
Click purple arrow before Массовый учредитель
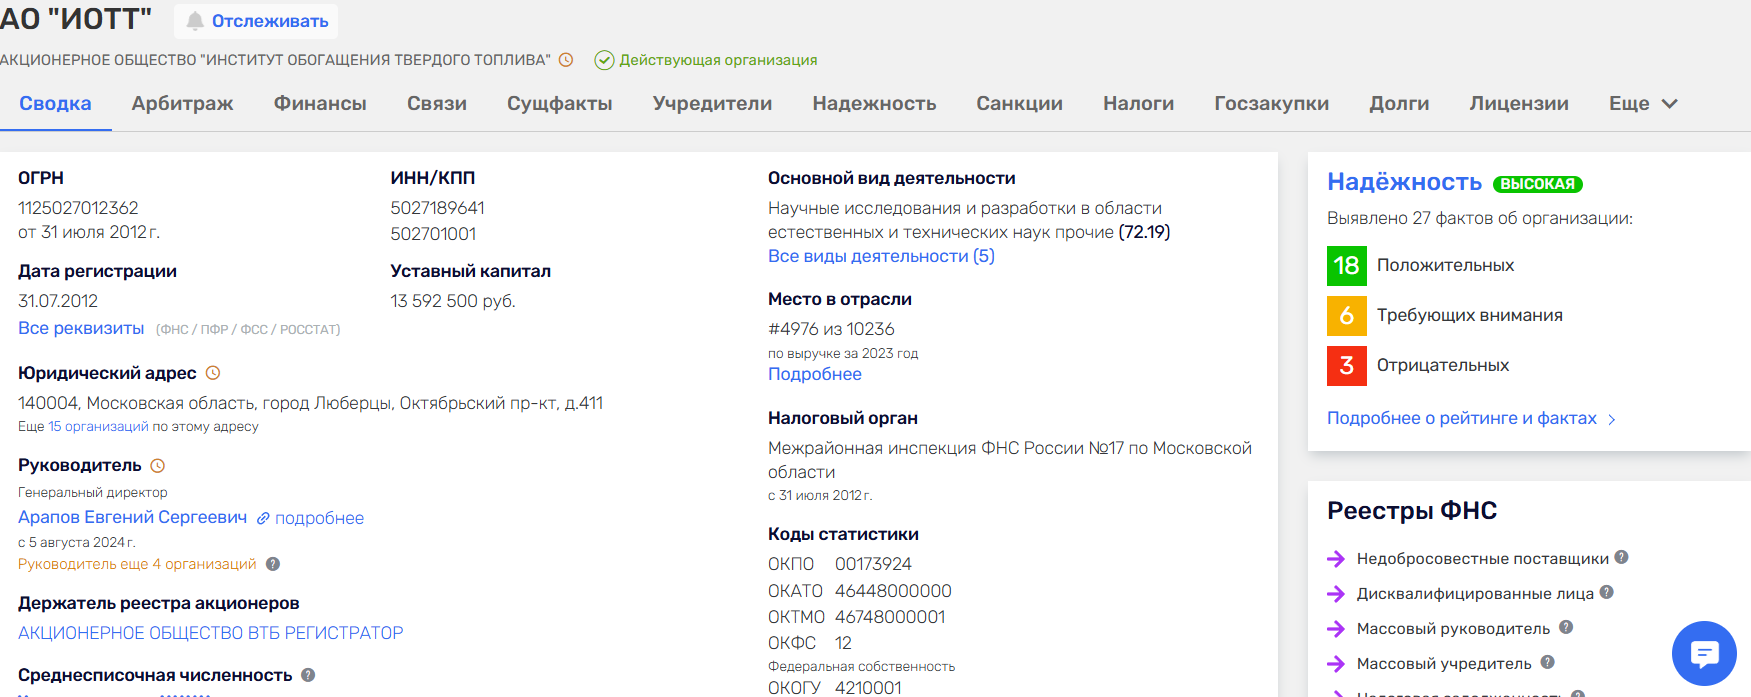1336,664
